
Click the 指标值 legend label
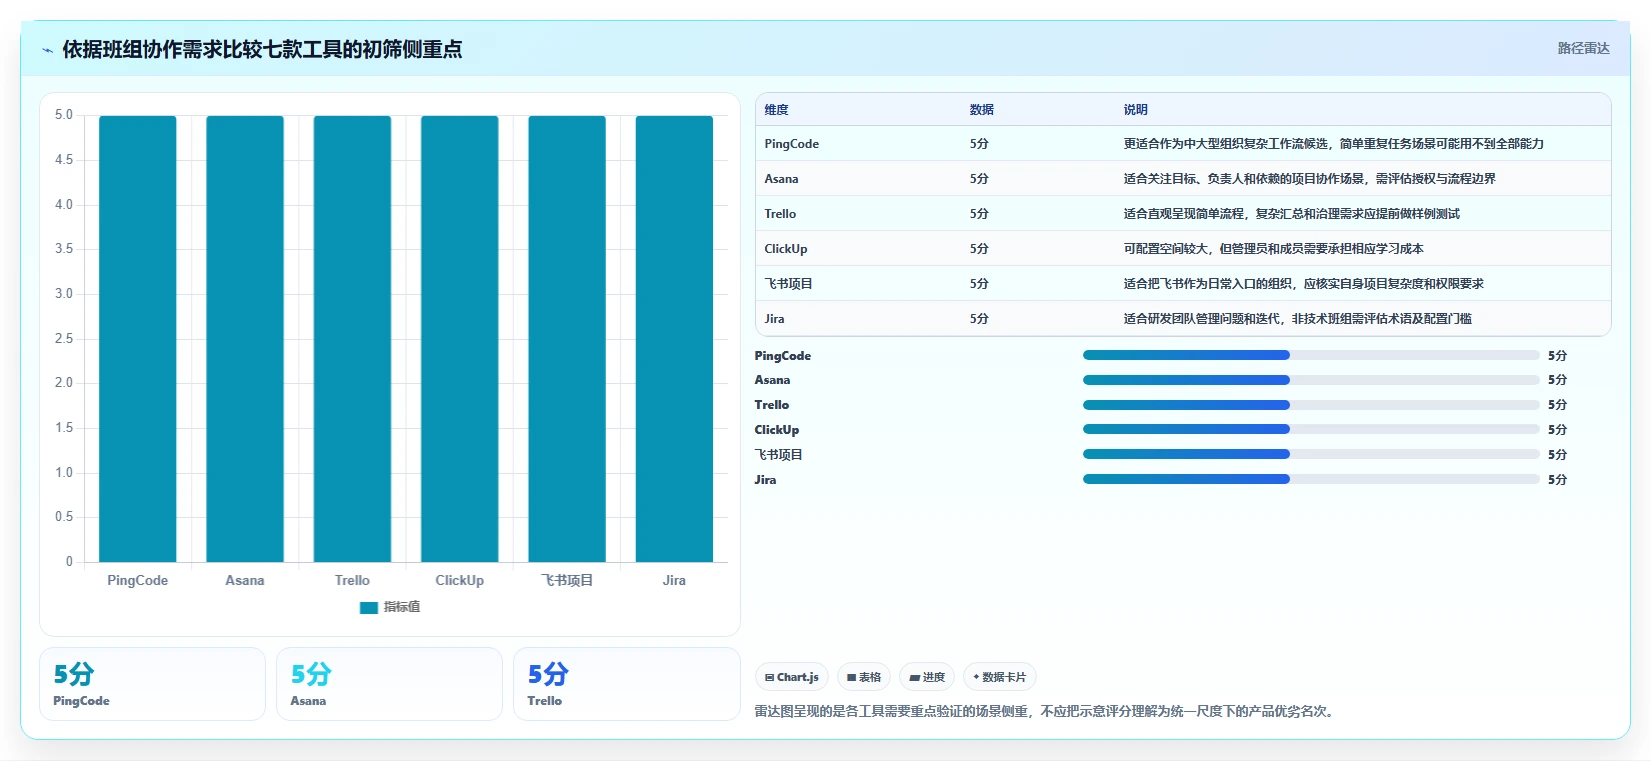click(x=402, y=607)
